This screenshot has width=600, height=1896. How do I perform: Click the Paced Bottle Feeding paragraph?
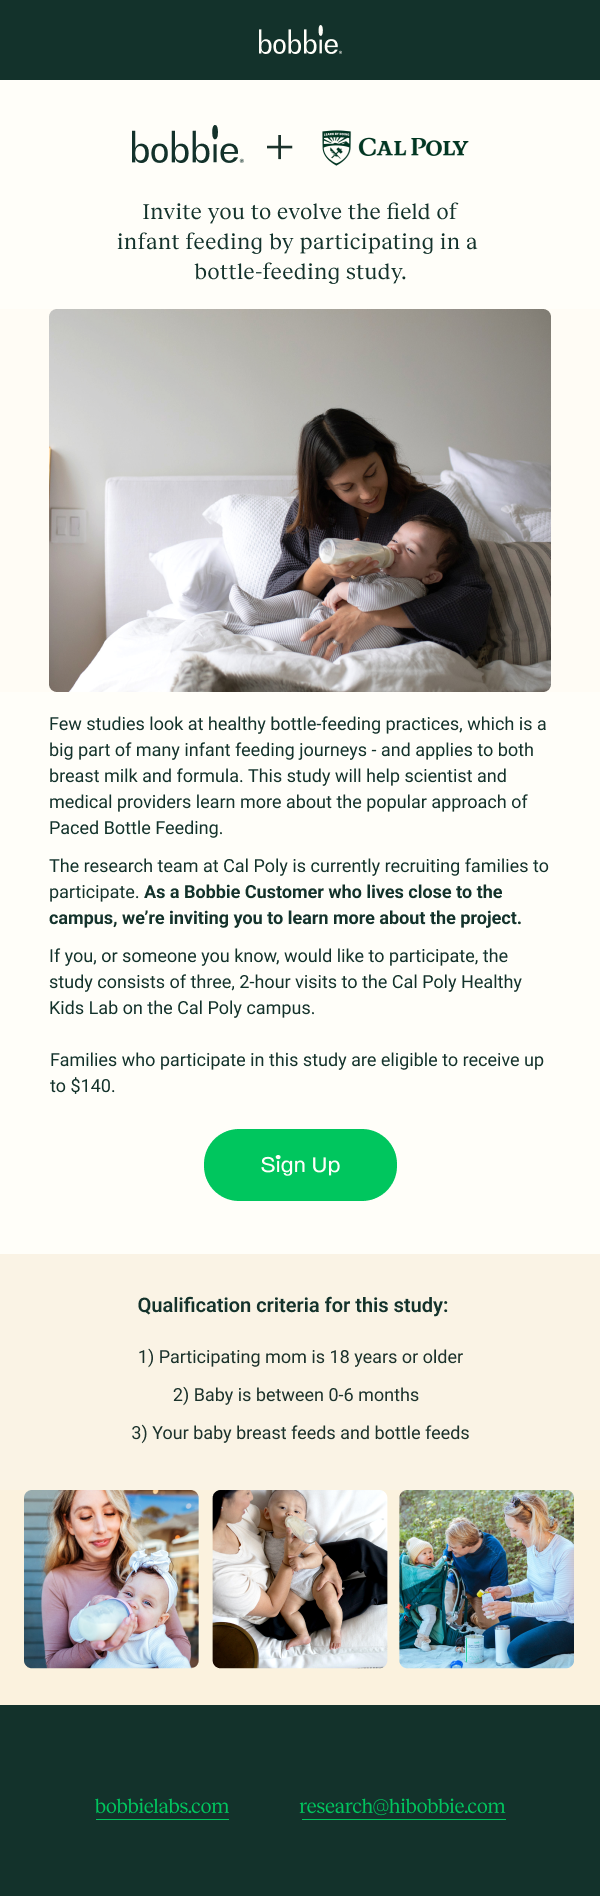point(298,775)
